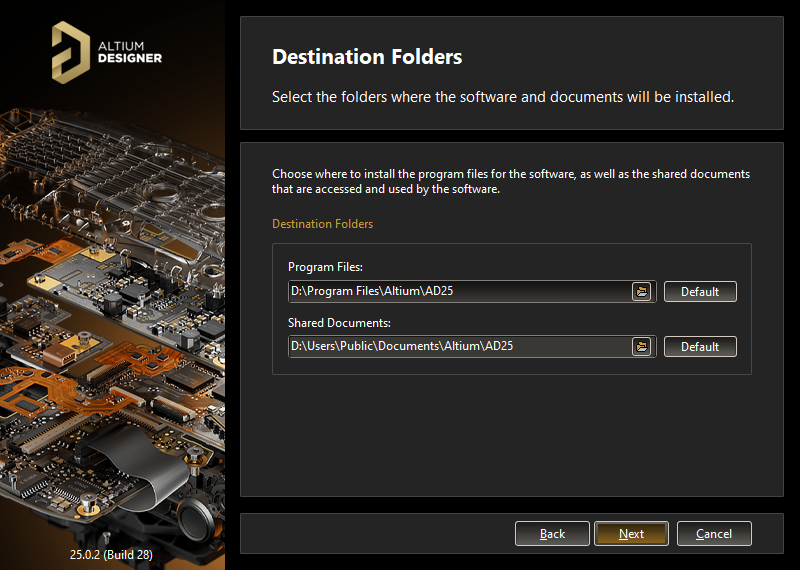Click the version text '25.0.2 (Build 28)'
Image resolution: width=800 pixels, height=570 pixels.
tap(111, 554)
